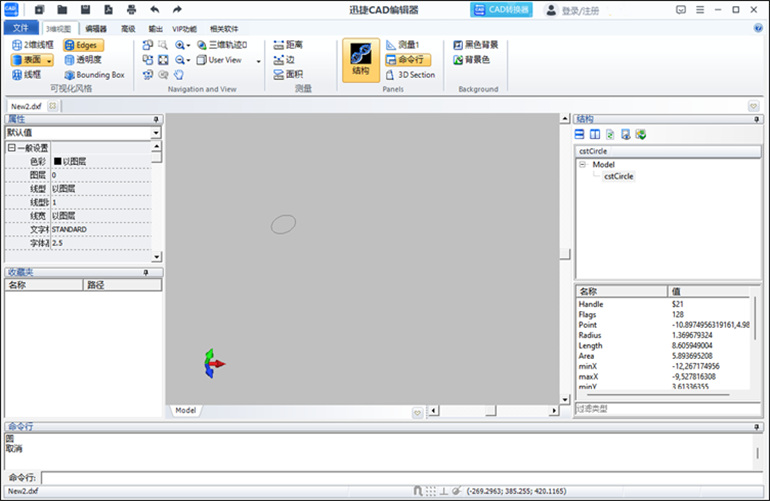770x501 pixels.
Task: Switch to the 编辑器 ribbon tab
Action: pyautogui.click(x=96, y=29)
